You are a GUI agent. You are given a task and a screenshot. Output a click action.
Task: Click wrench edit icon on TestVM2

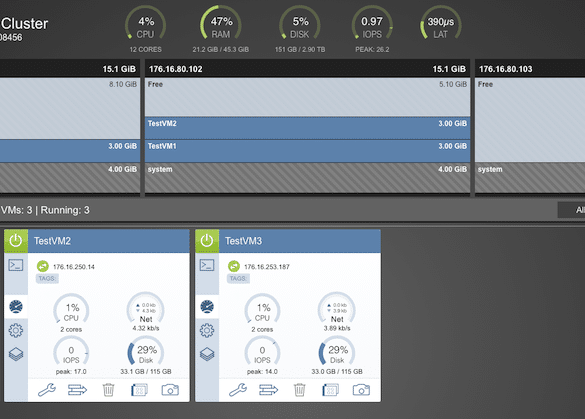[47, 390]
